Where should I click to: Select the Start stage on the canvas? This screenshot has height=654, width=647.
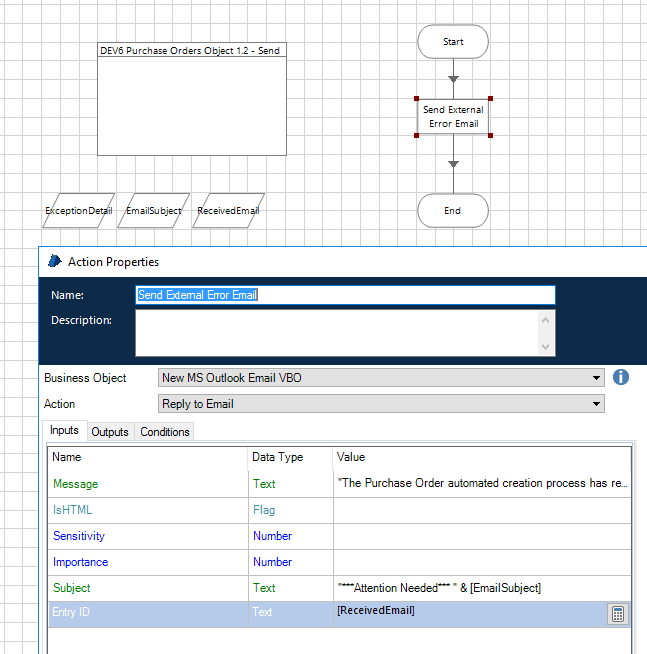click(x=453, y=42)
